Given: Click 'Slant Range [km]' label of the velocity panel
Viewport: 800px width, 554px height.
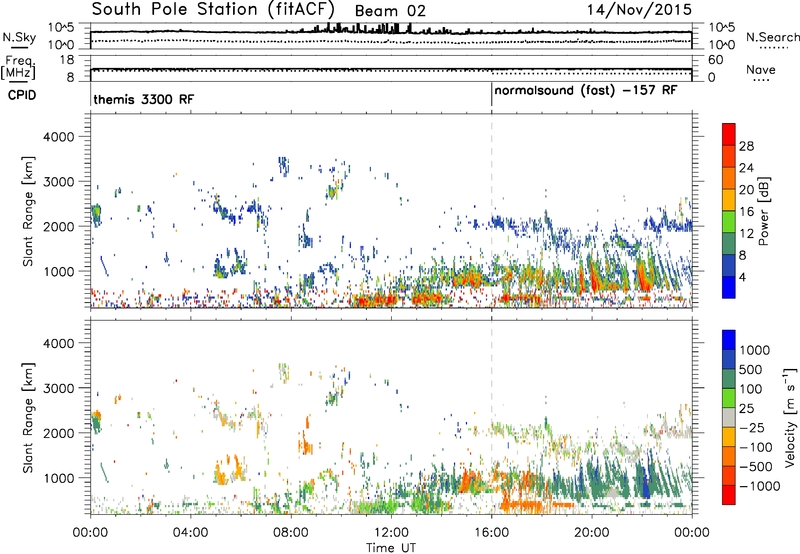Looking at the screenshot, I should (28, 418).
